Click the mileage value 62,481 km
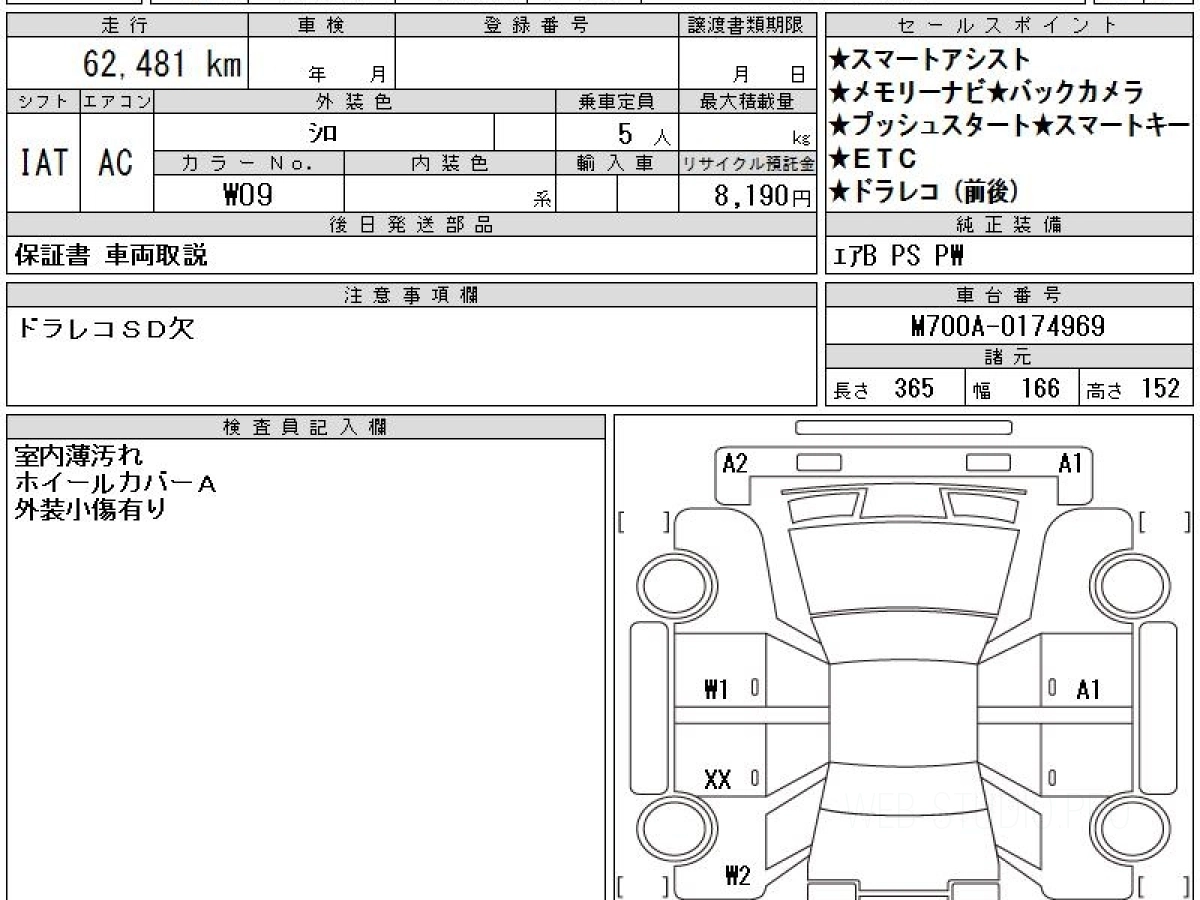 coord(161,64)
